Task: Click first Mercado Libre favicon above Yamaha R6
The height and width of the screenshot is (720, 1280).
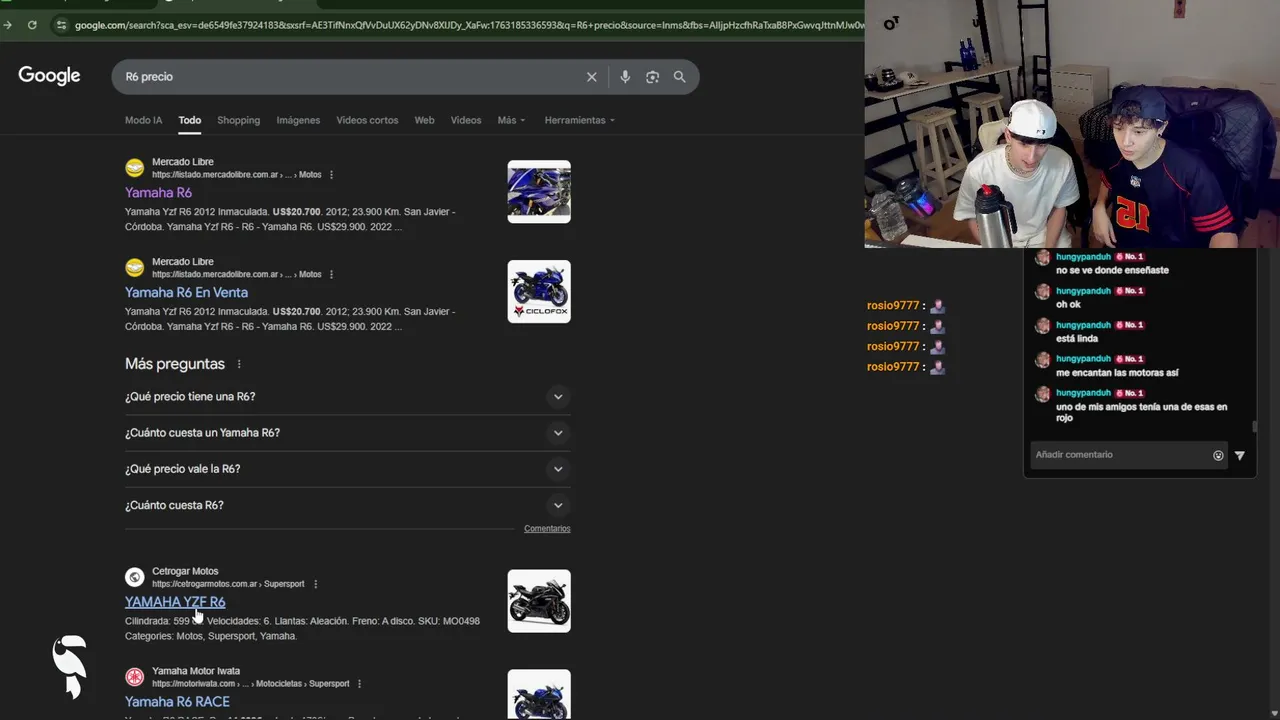Action: click(x=135, y=168)
